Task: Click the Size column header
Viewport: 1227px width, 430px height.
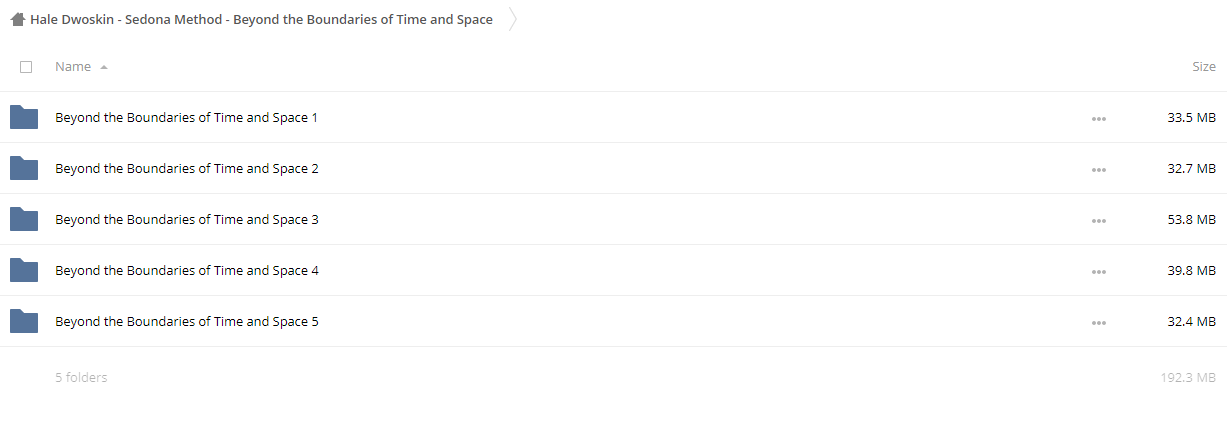Action: click(x=1204, y=67)
